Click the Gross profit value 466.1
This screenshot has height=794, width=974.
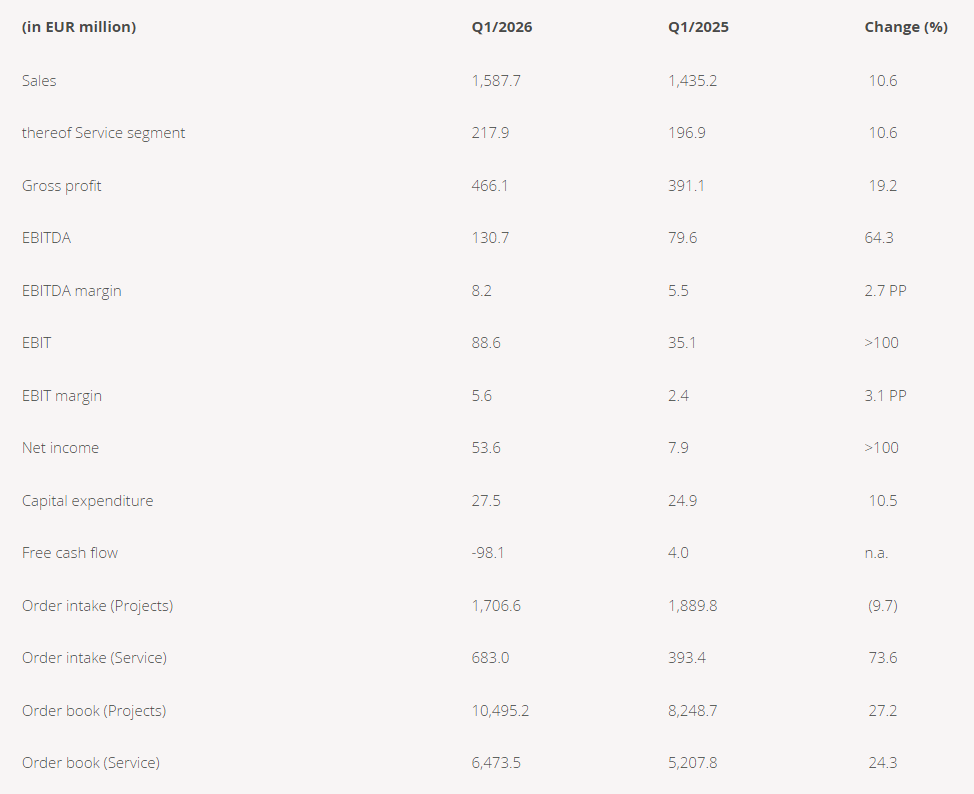point(490,186)
